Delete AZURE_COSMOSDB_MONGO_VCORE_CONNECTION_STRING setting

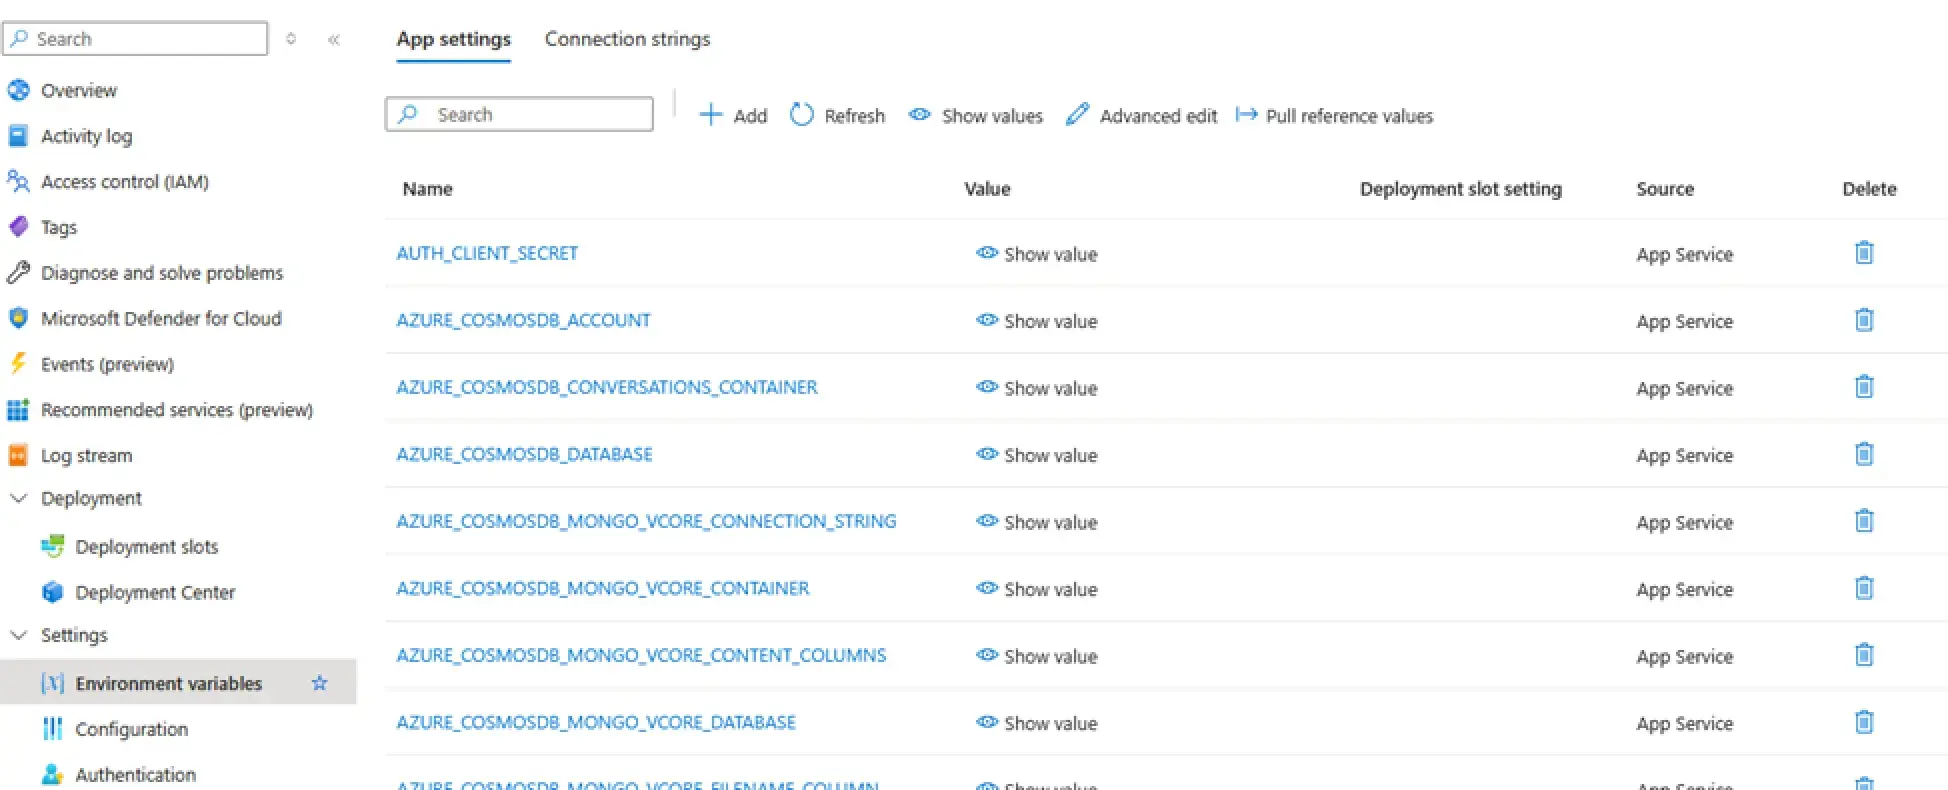1864,521
